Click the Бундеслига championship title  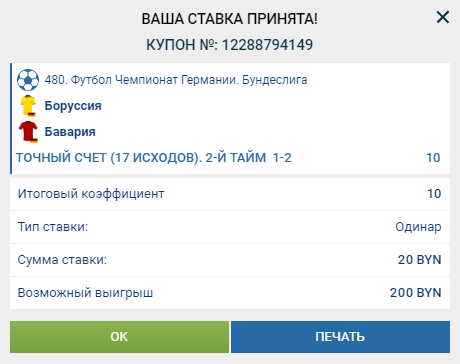coord(176,80)
